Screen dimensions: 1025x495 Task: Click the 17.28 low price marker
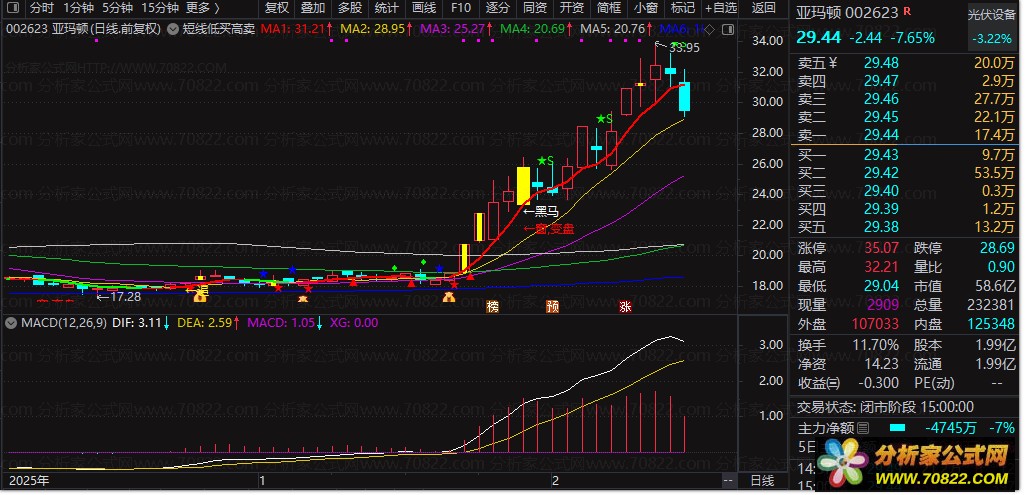point(126,297)
